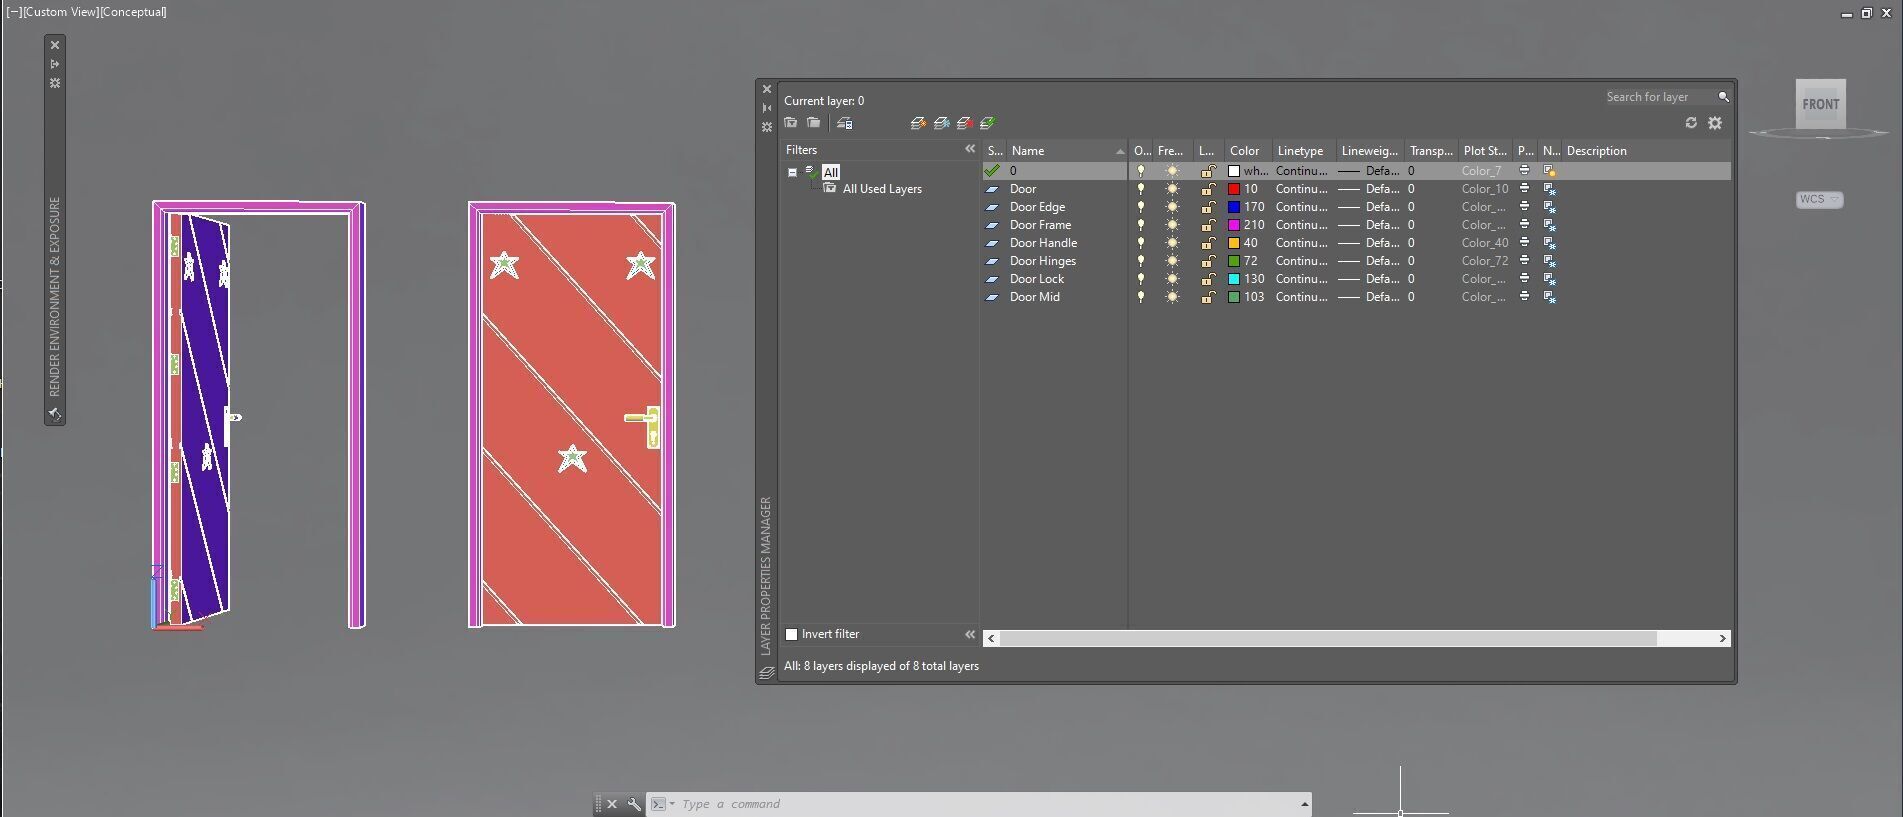
Task: Refresh the layer list
Action: [1691, 123]
